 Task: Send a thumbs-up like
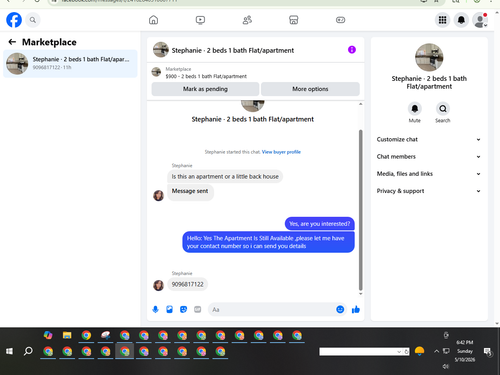[356, 310]
